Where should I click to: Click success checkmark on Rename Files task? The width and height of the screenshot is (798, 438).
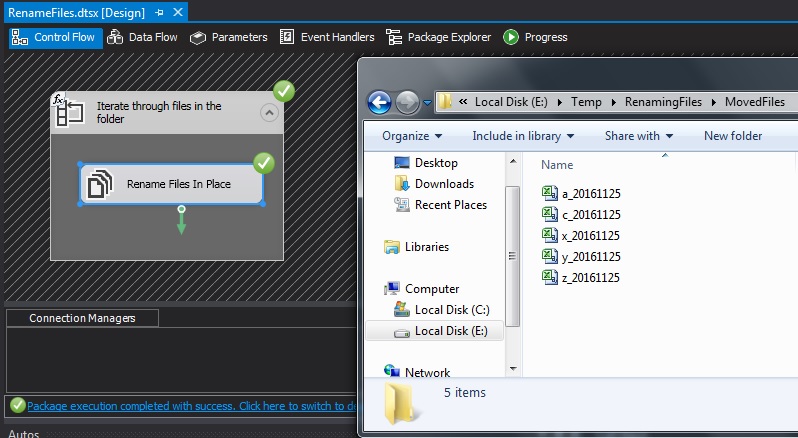tap(264, 163)
